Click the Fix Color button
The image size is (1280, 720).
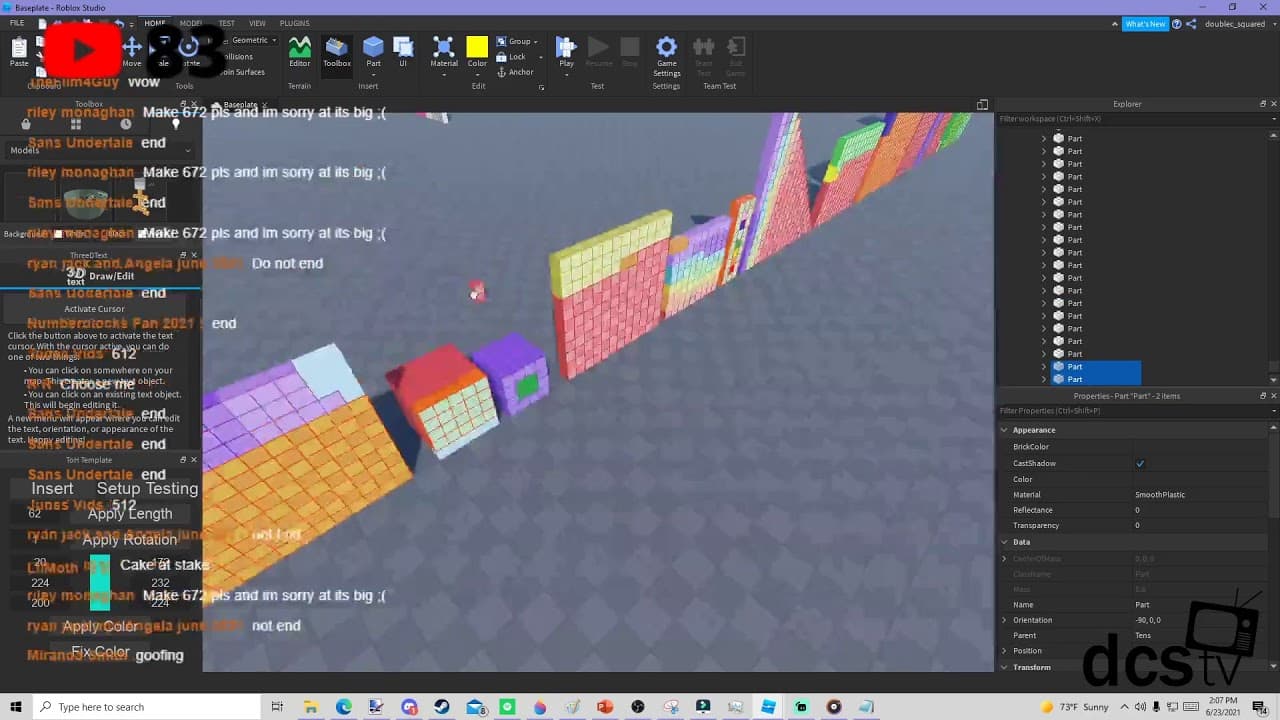100,652
